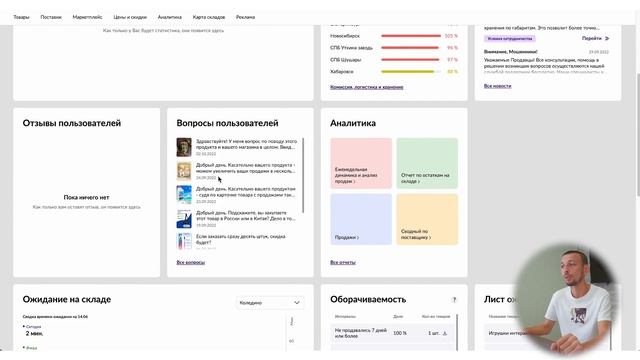Open the Все отчеты link
Screen dimensions: 640x360
click(343, 262)
